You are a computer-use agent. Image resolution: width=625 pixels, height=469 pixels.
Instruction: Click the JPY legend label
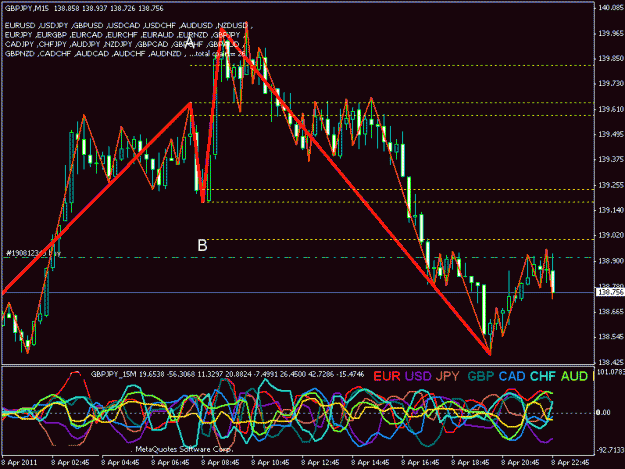coord(448,376)
